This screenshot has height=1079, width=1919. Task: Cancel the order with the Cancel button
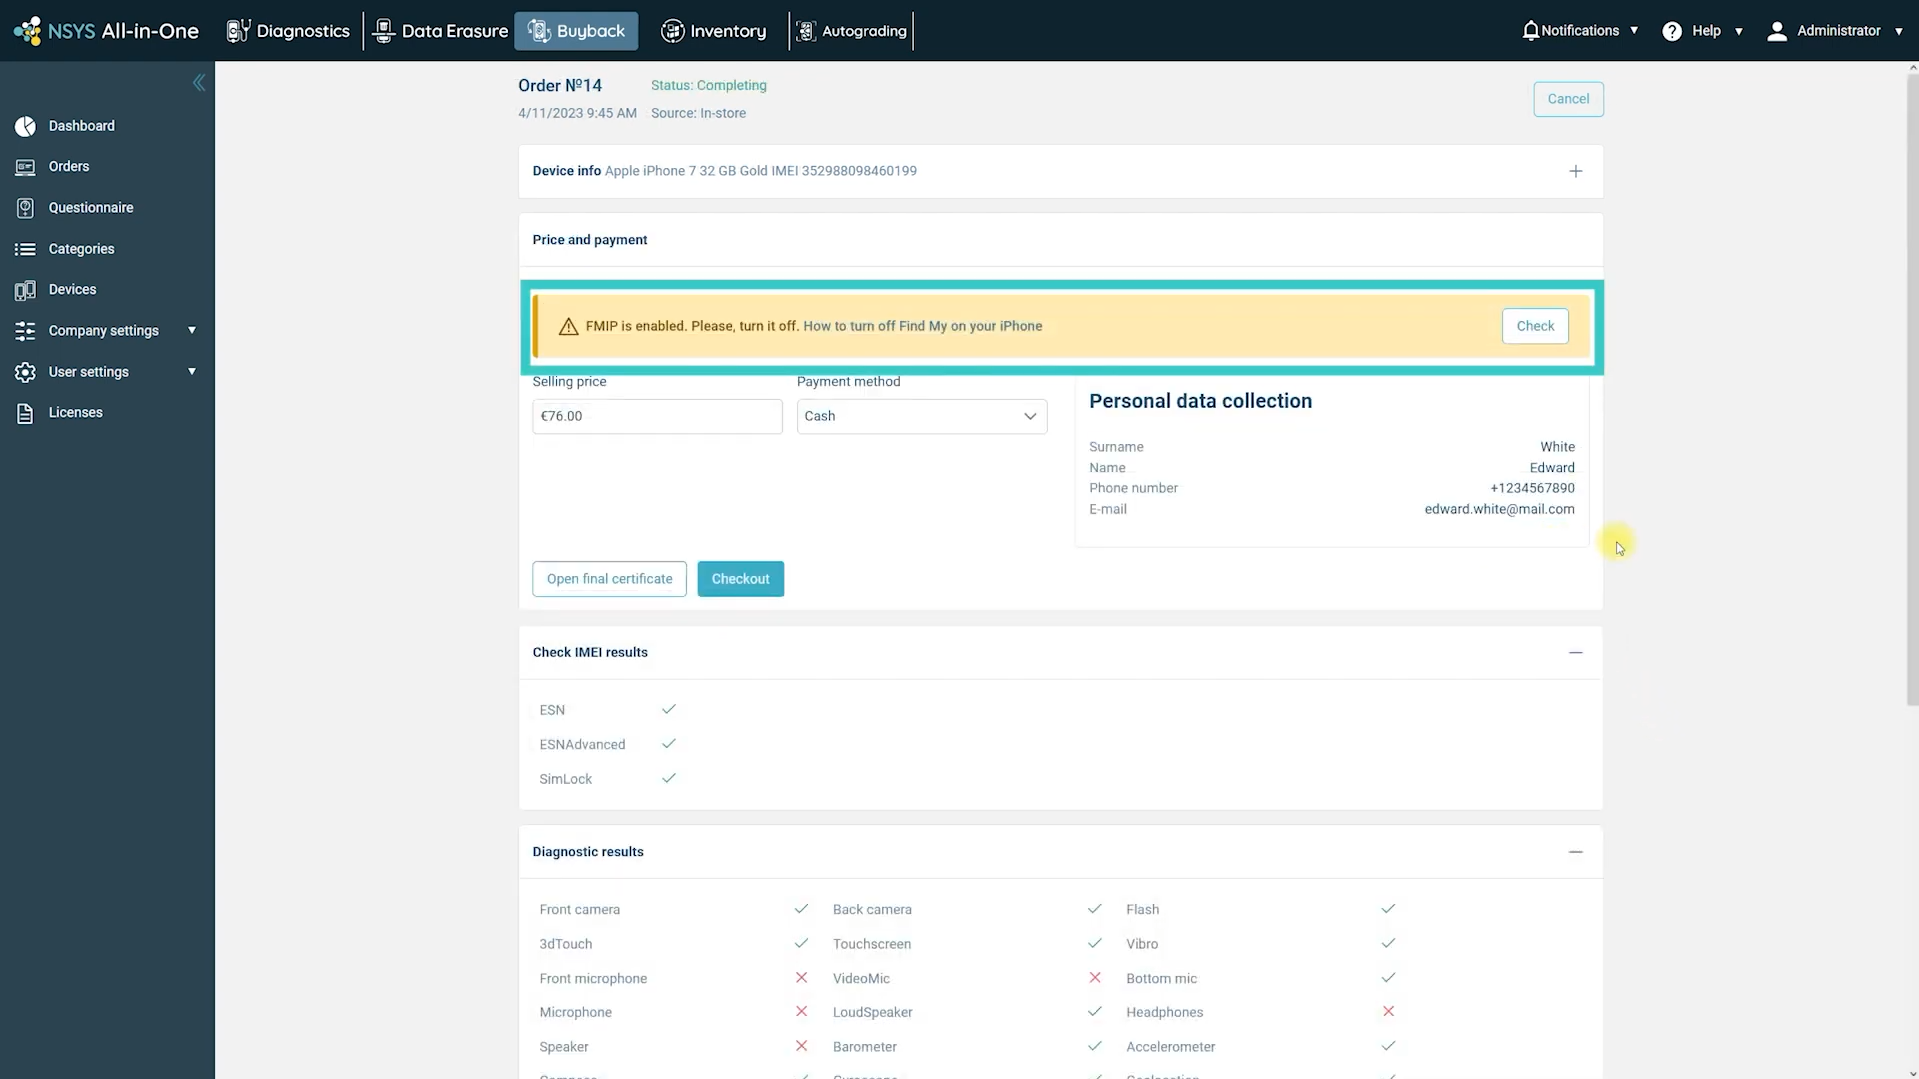coord(1568,99)
